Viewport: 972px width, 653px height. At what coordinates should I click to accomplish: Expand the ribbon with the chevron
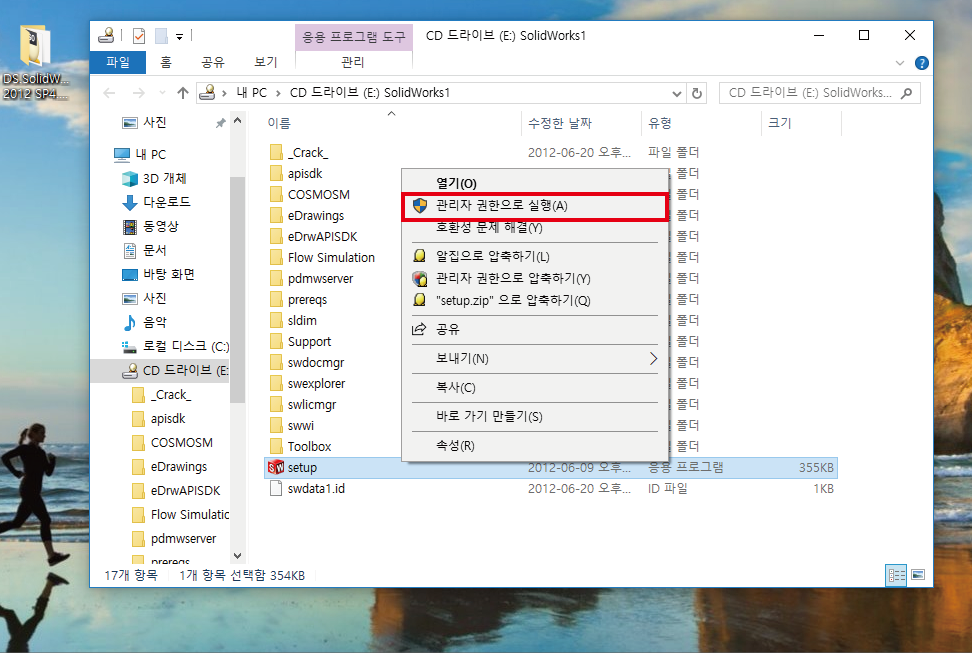(x=899, y=63)
